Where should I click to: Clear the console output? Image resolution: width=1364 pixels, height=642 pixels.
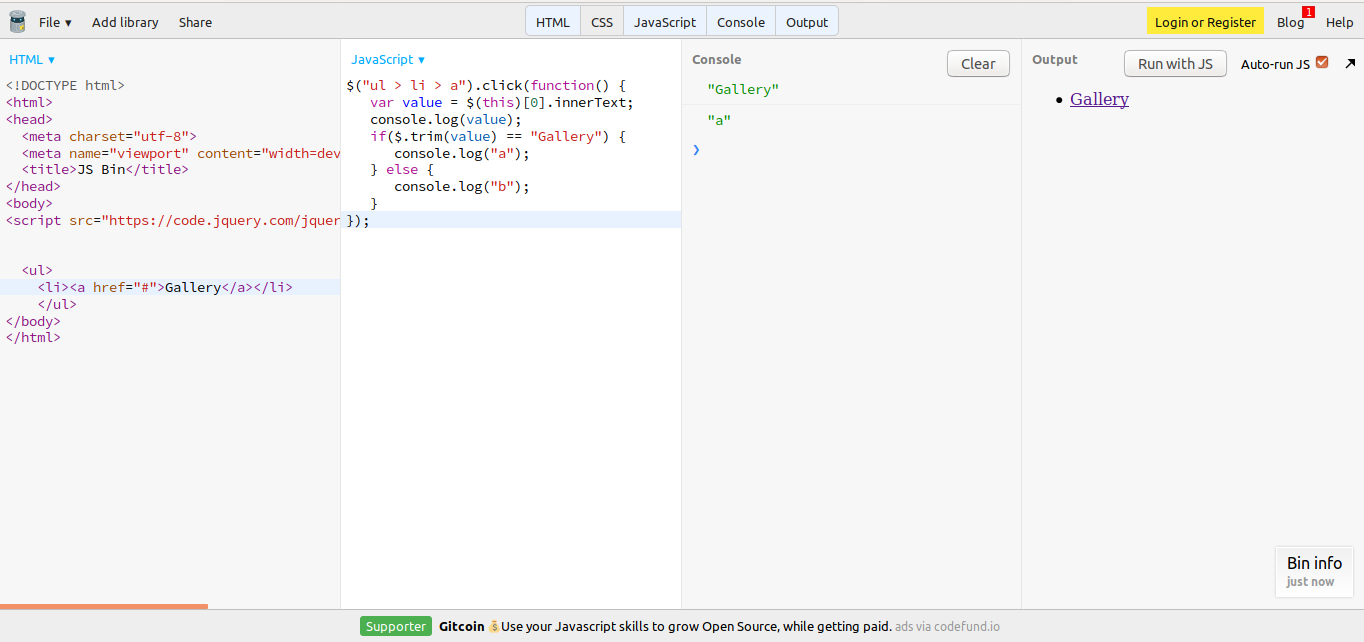[x=977, y=64]
